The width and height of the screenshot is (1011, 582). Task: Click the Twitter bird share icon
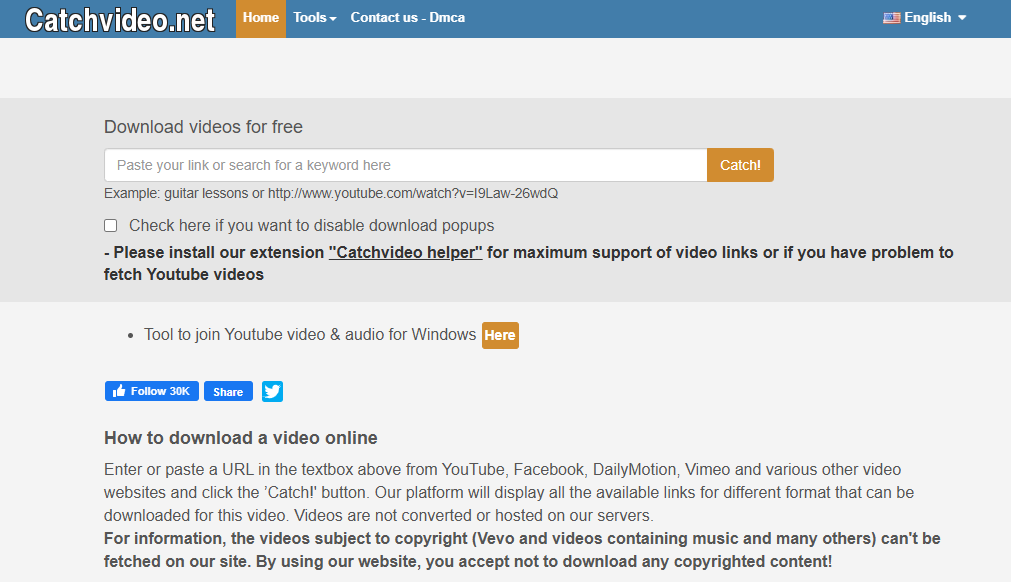pyautogui.click(x=271, y=391)
